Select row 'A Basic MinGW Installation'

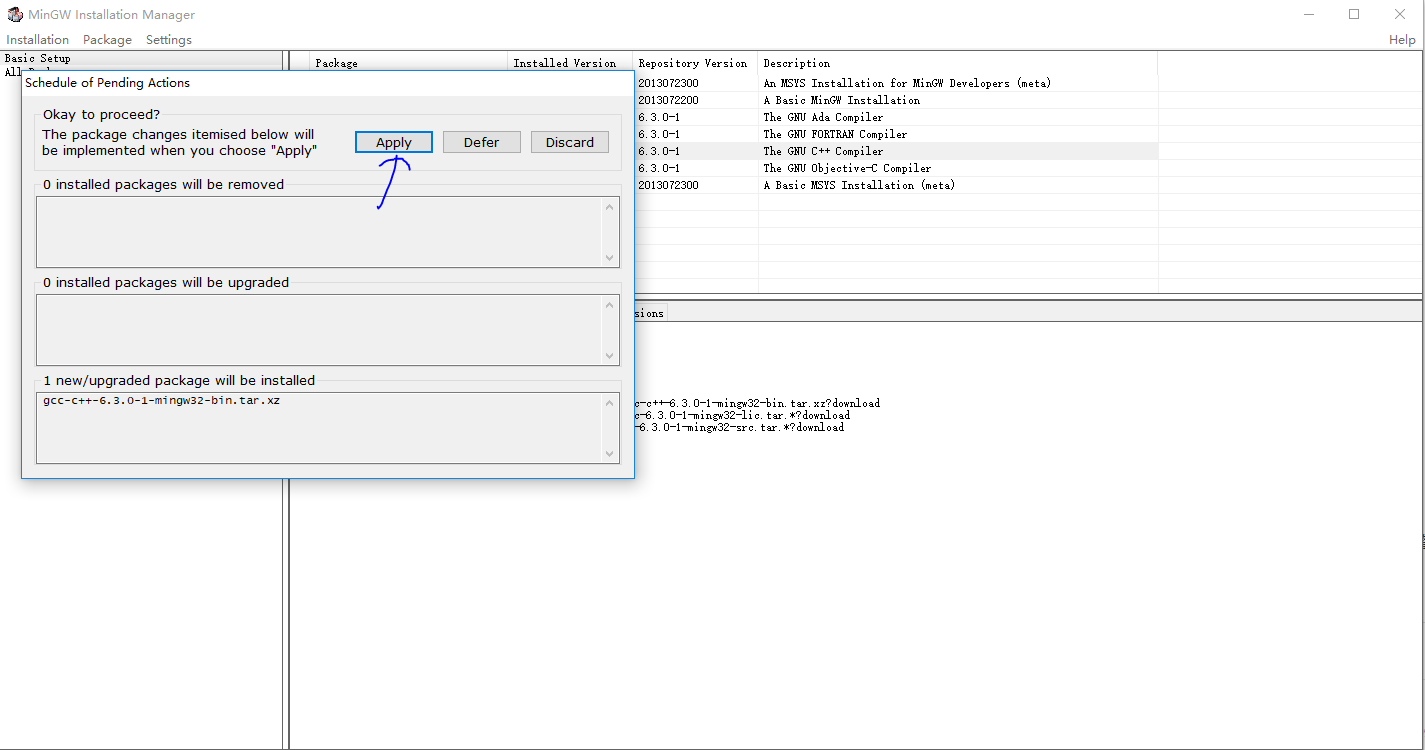[x=896, y=100]
